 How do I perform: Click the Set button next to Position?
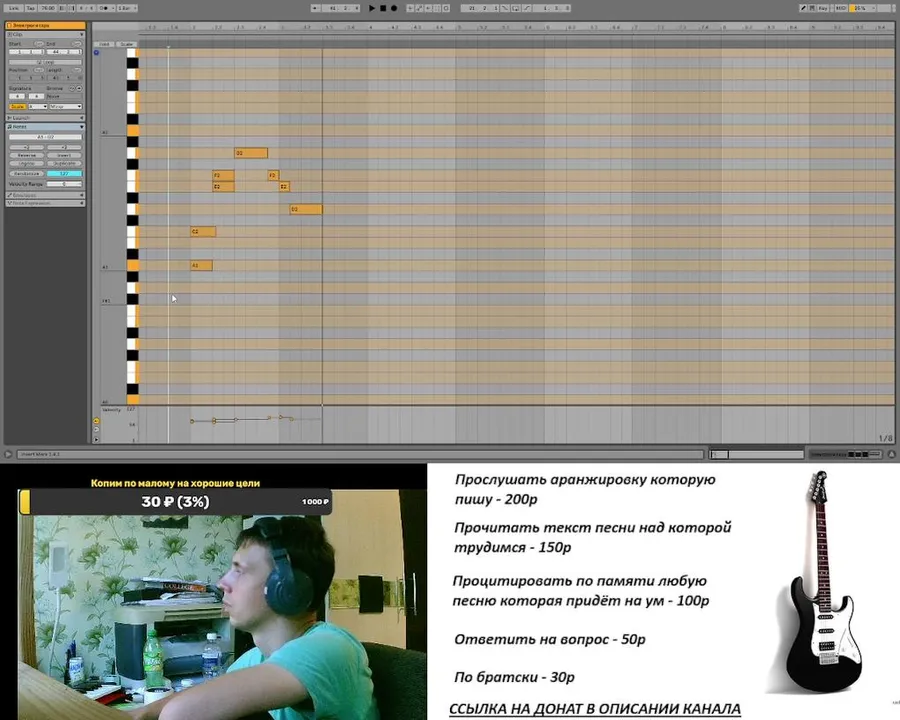[39, 70]
